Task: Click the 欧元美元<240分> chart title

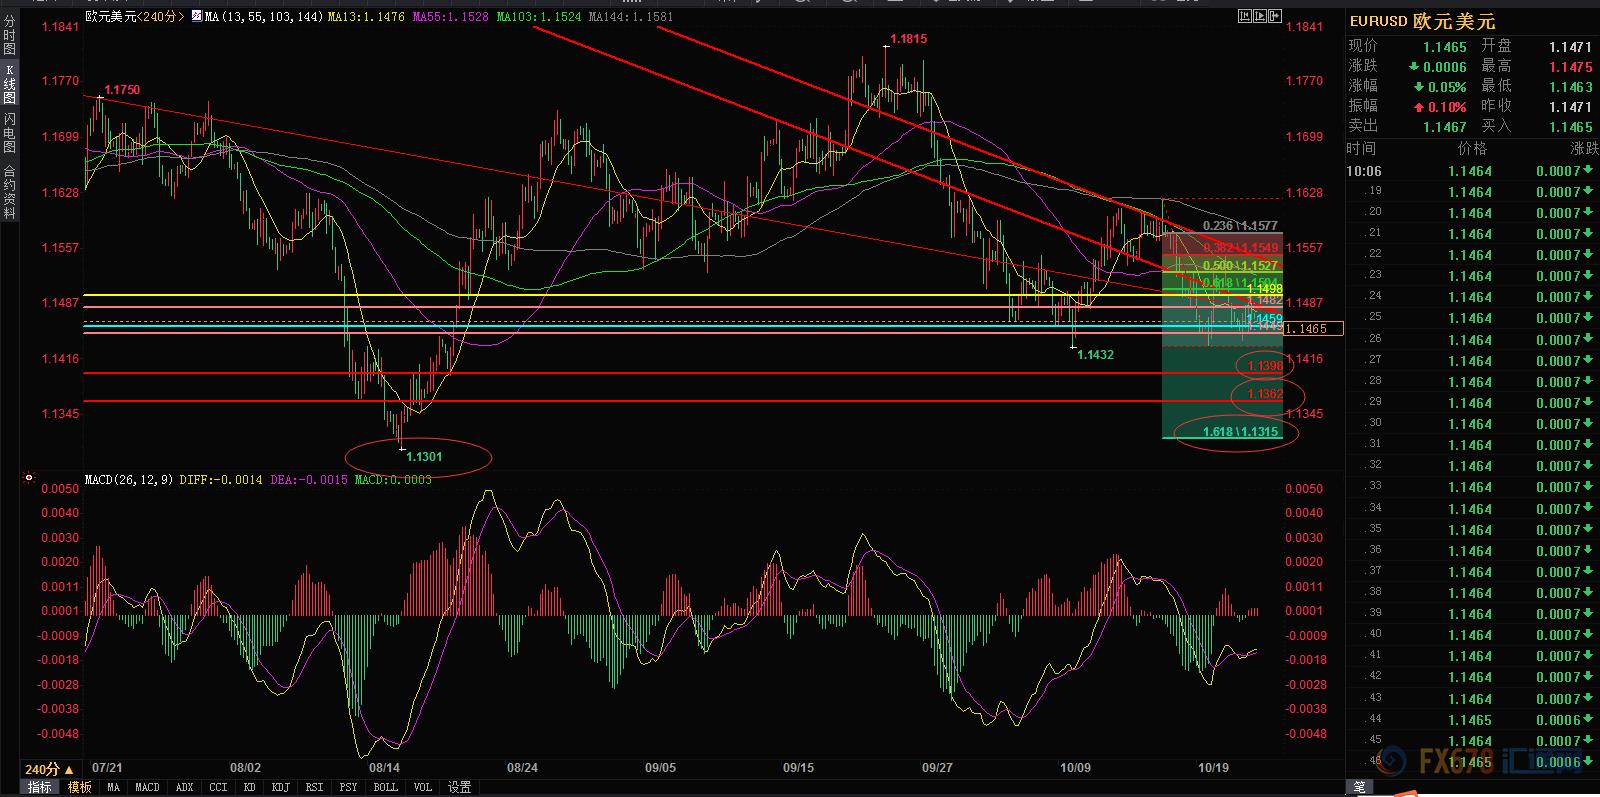Action: (x=135, y=16)
